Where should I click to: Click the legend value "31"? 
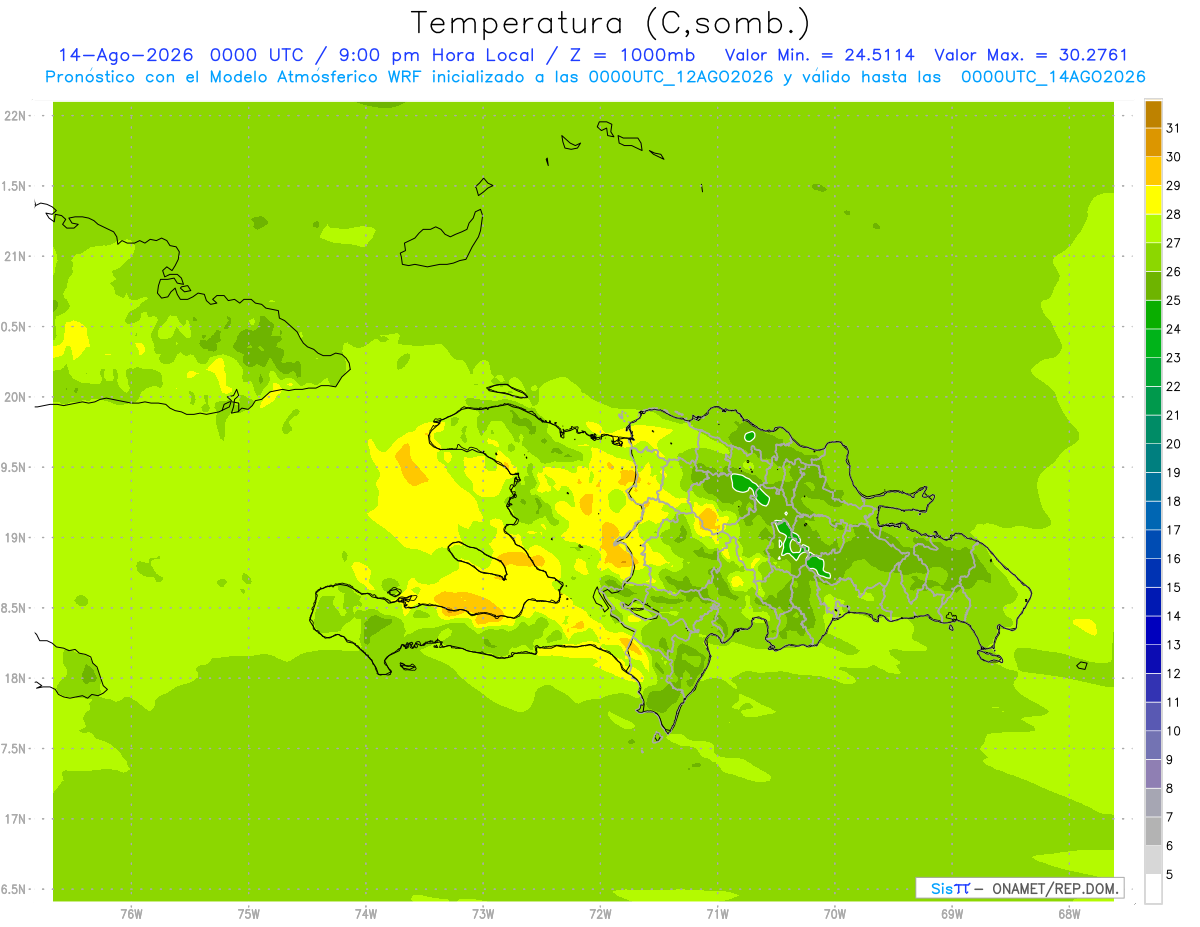[1174, 128]
